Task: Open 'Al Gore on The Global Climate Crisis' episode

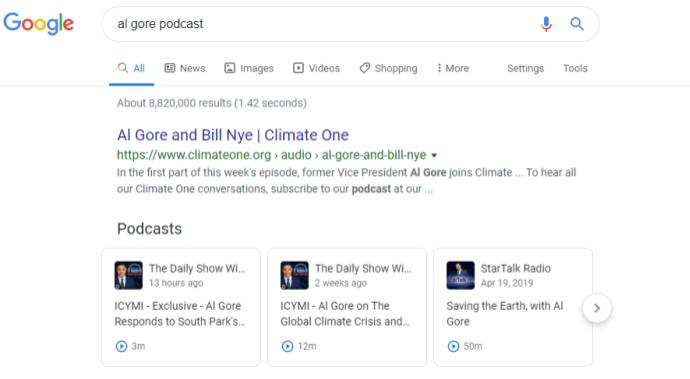Action: pos(345,314)
